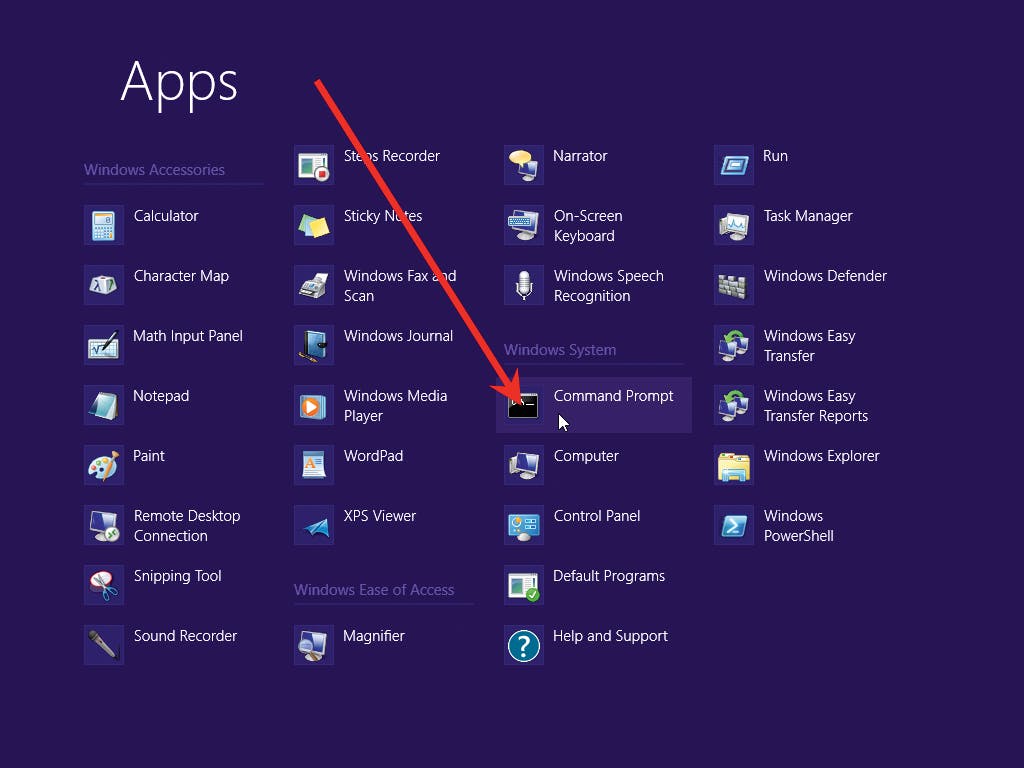Click the Windows Accessories group header
Image resolution: width=1024 pixels, height=768 pixels.
154,170
